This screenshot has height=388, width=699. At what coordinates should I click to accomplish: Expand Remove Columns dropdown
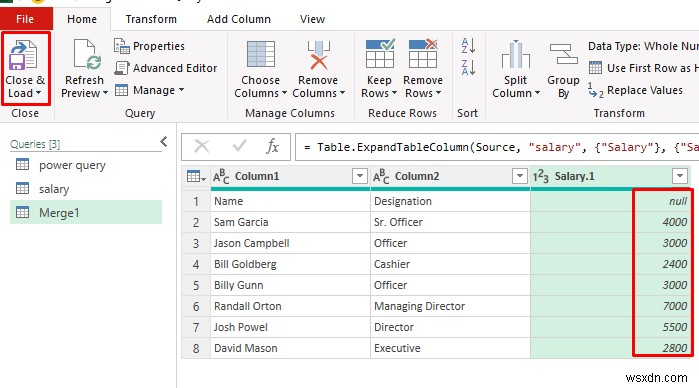click(x=342, y=93)
